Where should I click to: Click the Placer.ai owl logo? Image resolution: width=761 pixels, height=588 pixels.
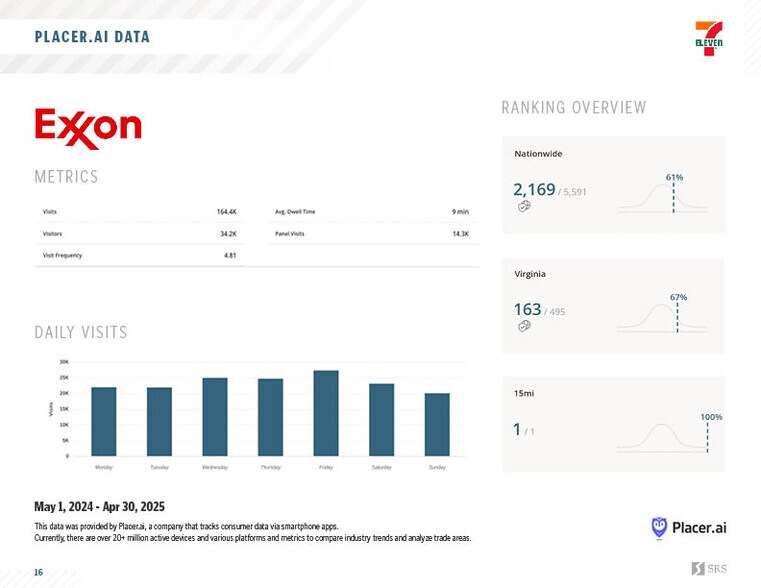coord(659,527)
